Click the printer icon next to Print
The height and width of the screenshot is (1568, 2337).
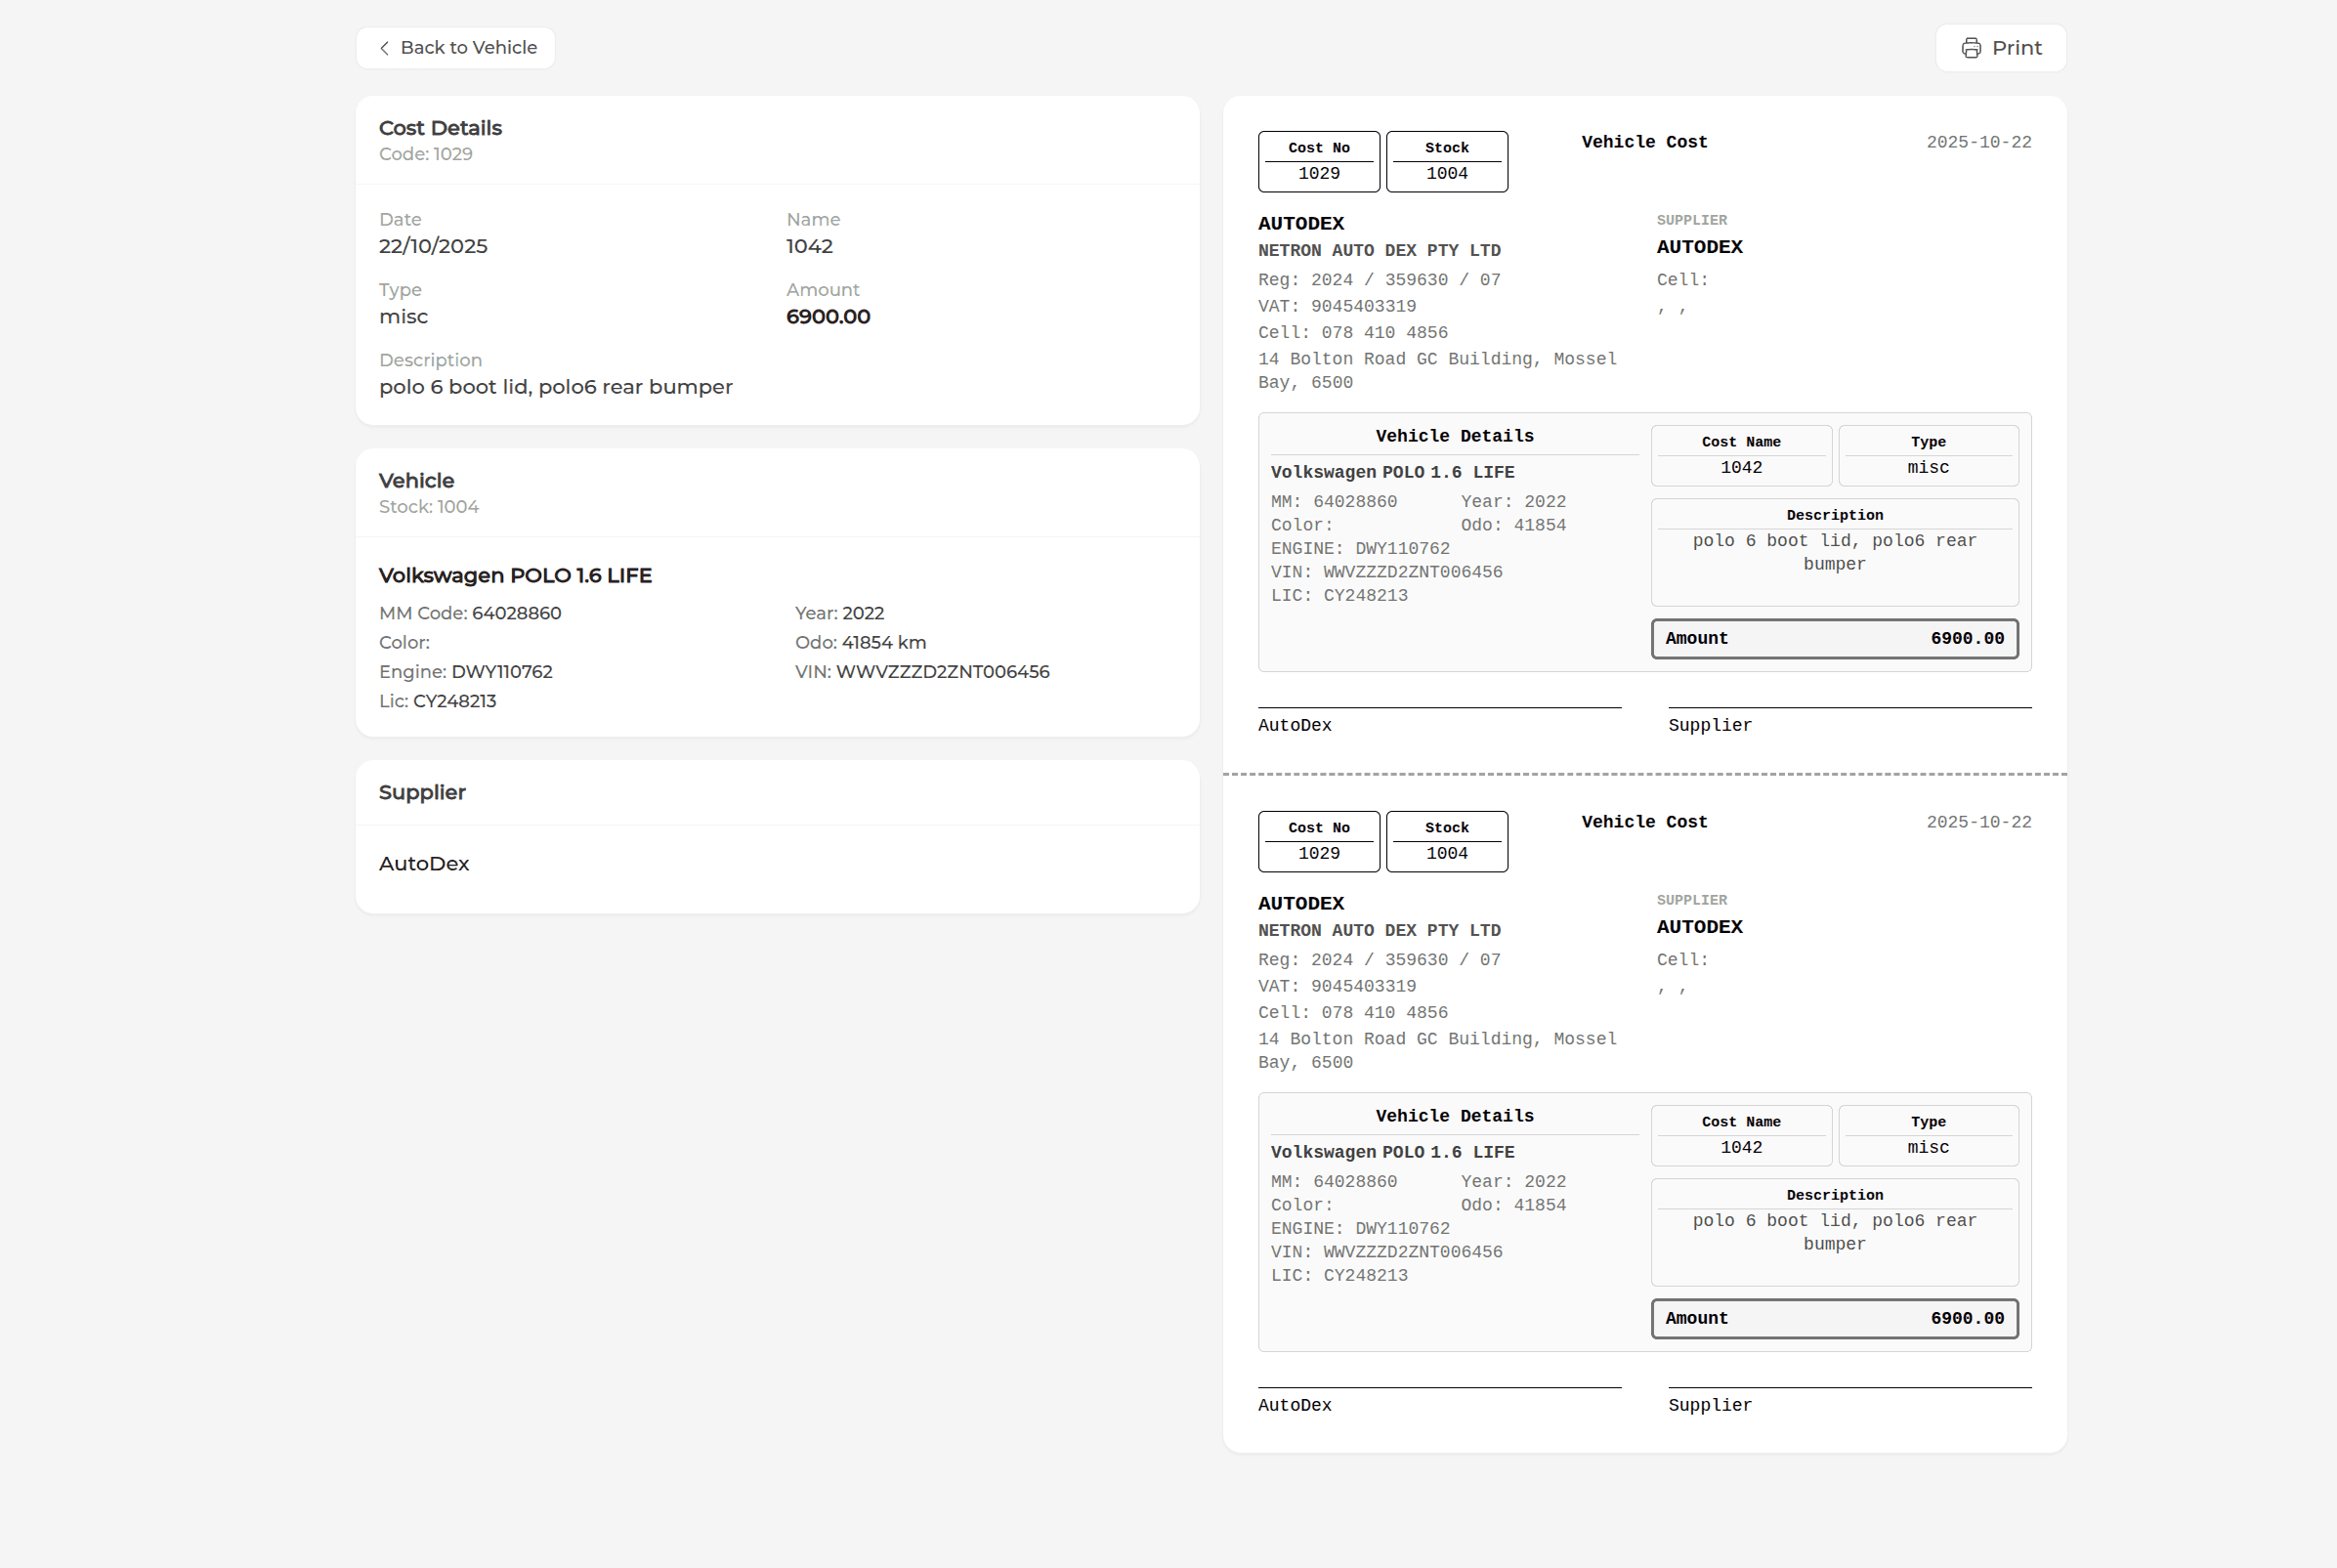pyautogui.click(x=1971, y=47)
